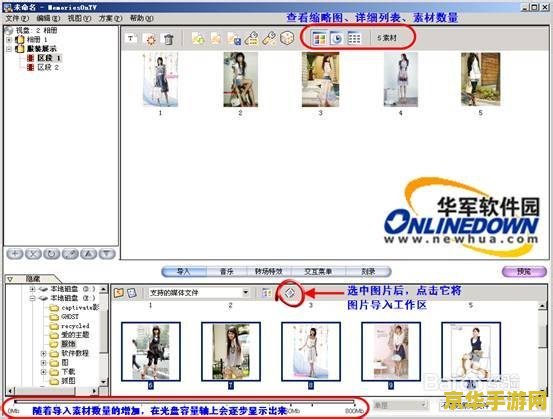This screenshot has height=419, width=553.
Task: Click the add plus button below album tree
Action: (x=15, y=254)
